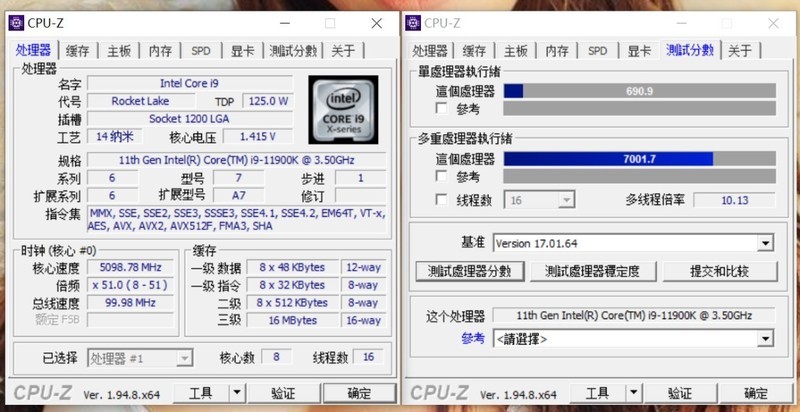
Task: Open the 缓存 tab in left window
Action: point(78,51)
